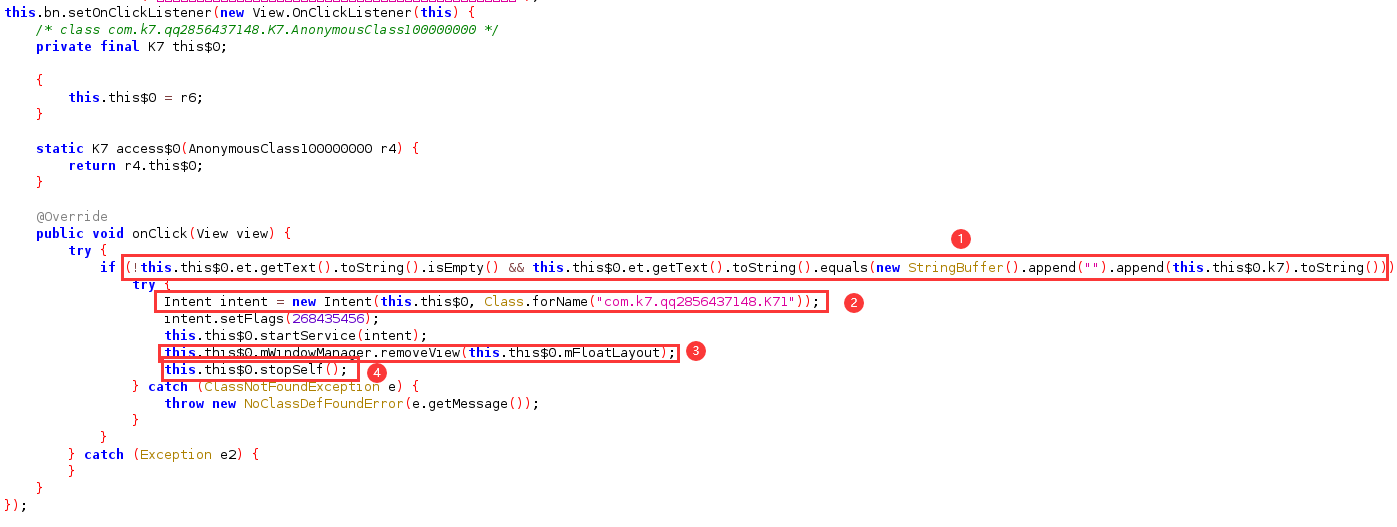Click the red annotation marker number 2
1397x527 pixels.
point(854,302)
